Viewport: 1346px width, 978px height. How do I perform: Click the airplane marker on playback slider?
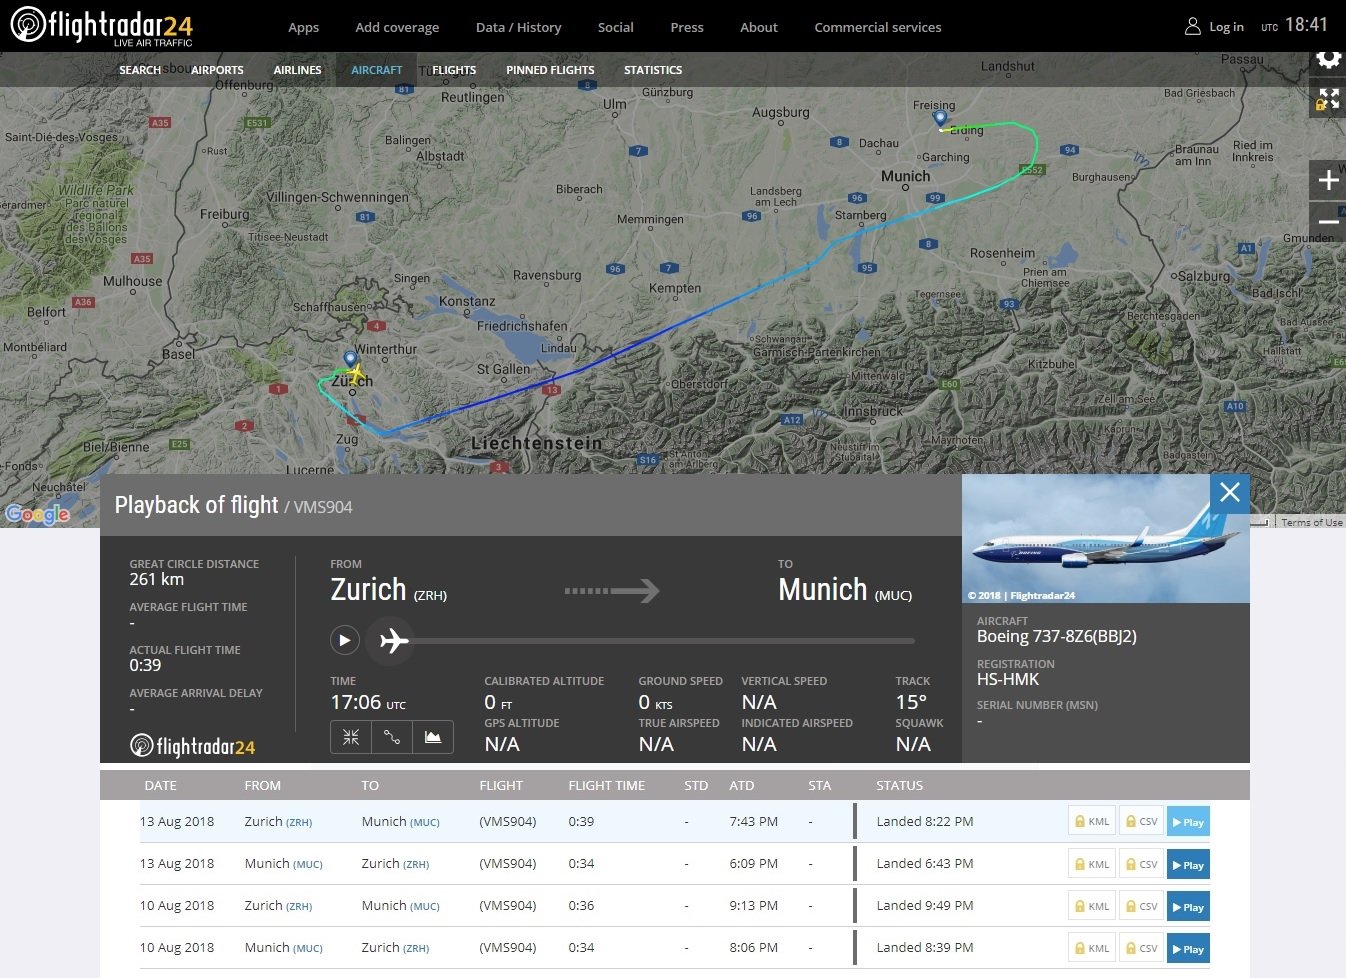click(x=393, y=640)
